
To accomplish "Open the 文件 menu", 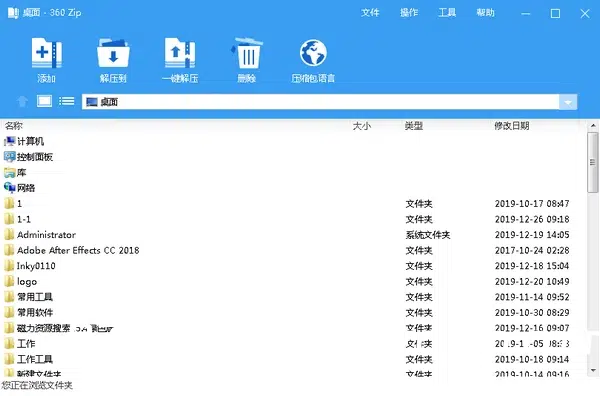I will (370, 13).
